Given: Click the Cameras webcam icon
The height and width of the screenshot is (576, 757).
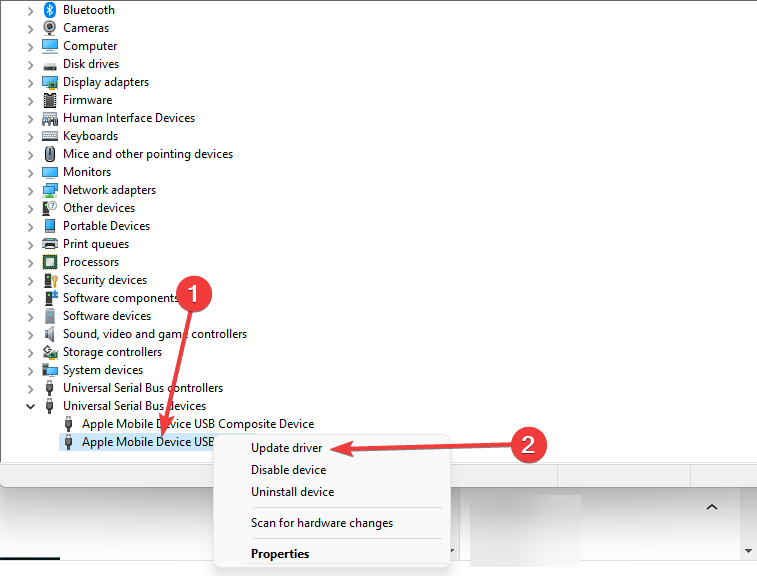Looking at the screenshot, I should click(x=50, y=28).
